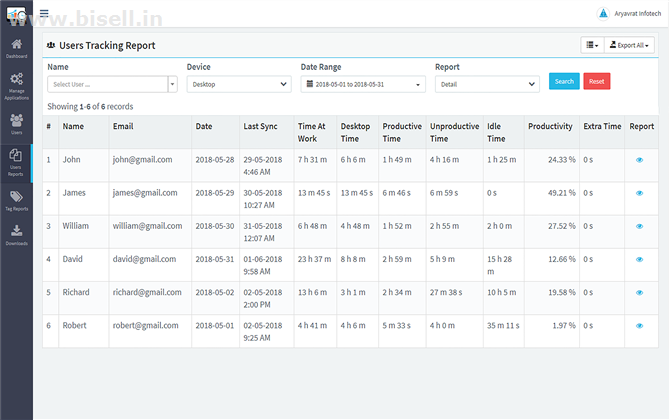
Task: Expand the Select User dropdown arrow
Action: [x=173, y=84]
